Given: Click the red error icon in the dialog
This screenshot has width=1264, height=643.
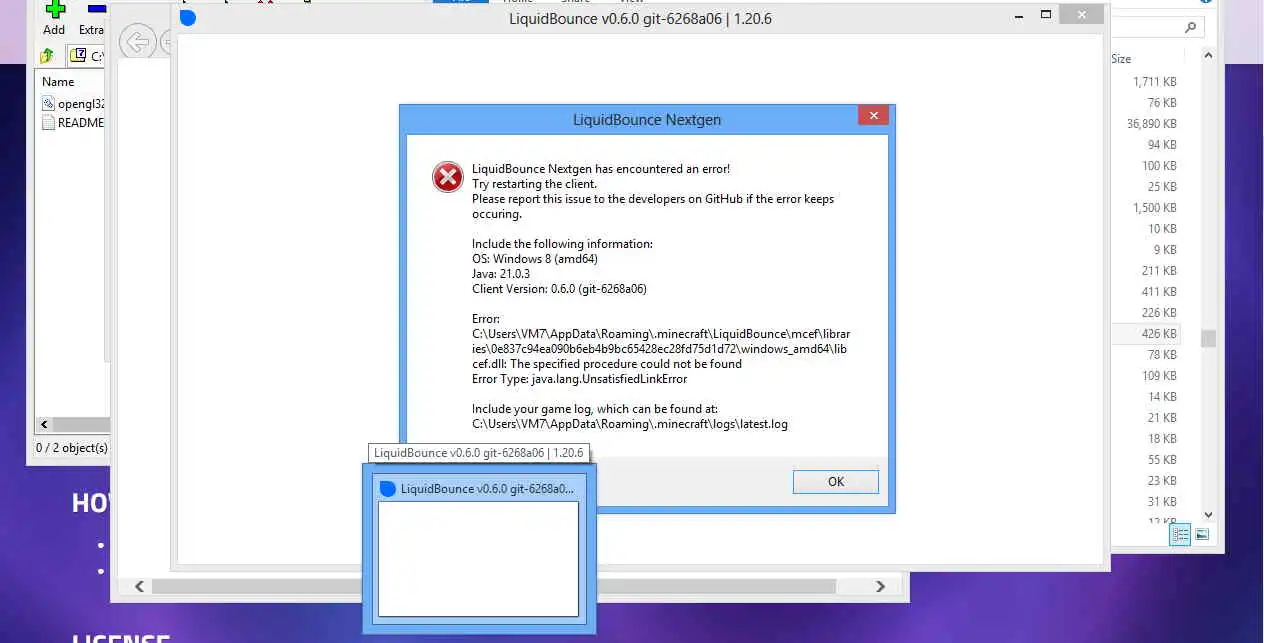Looking at the screenshot, I should [x=447, y=177].
